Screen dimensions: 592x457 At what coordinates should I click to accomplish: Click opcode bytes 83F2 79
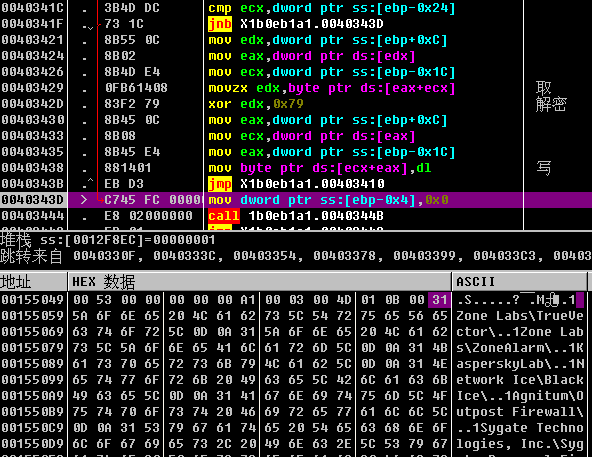[x=132, y=104]
